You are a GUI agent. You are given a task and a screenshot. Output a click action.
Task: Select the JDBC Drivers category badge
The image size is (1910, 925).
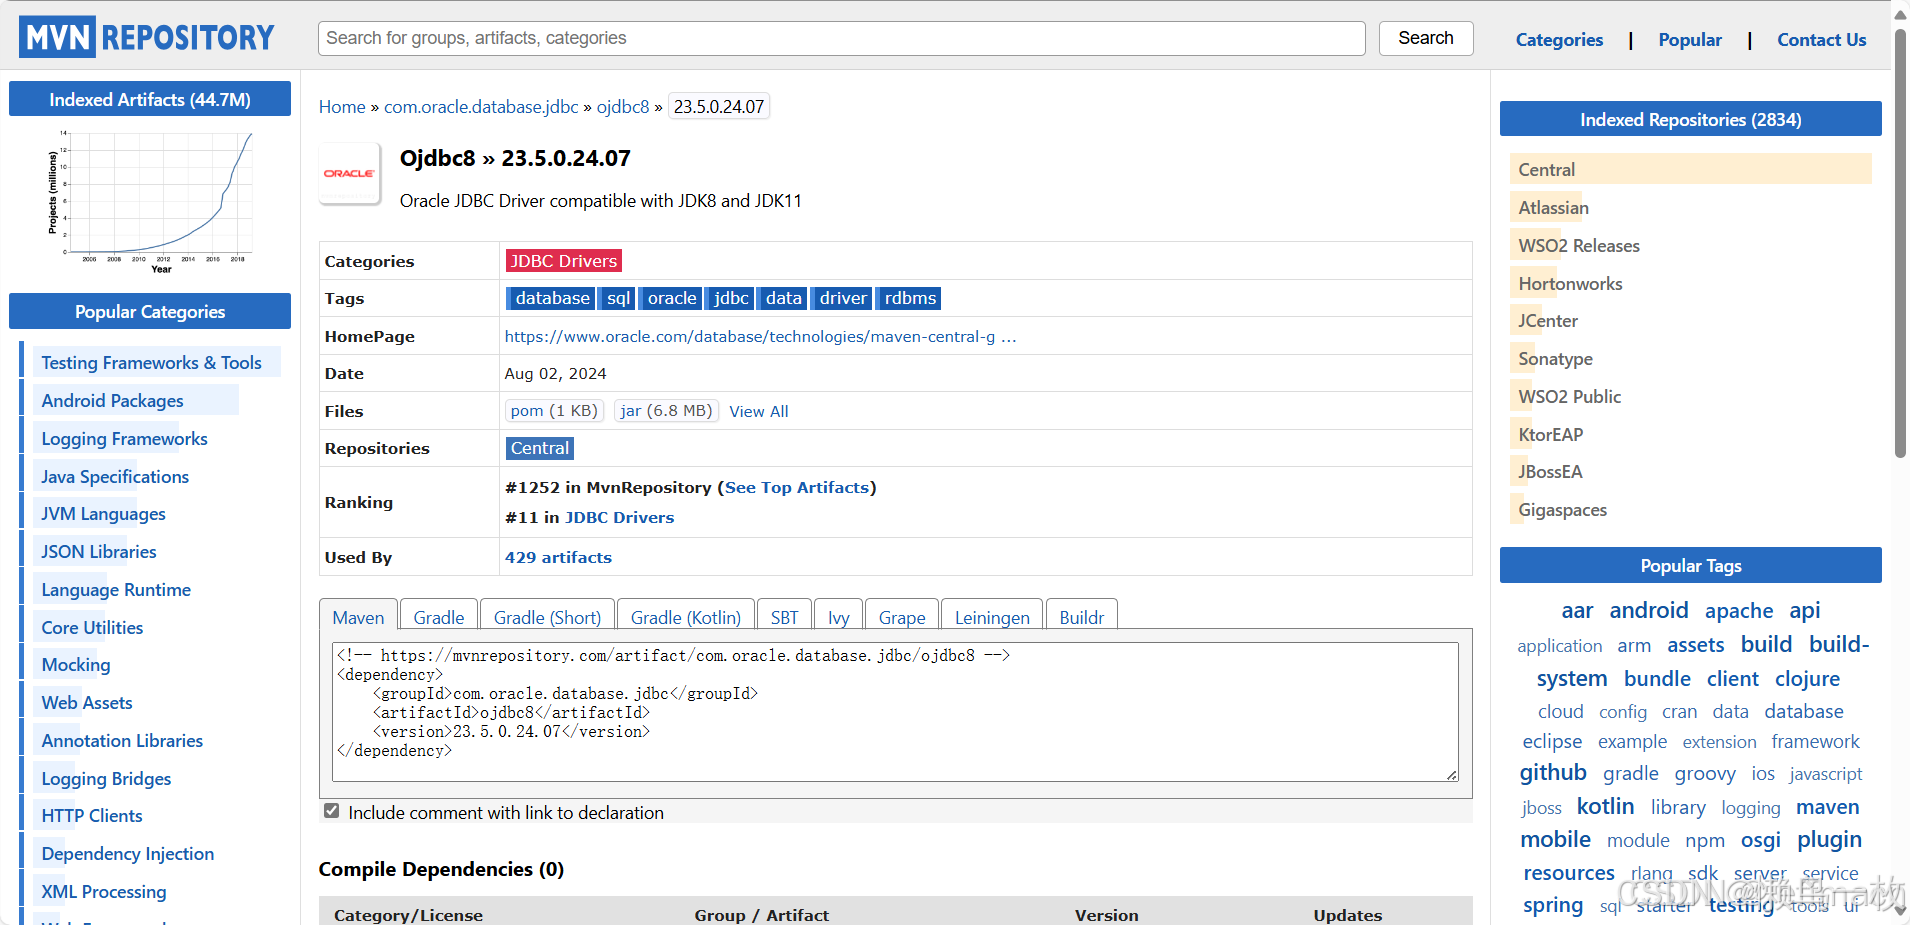(564, 261)
